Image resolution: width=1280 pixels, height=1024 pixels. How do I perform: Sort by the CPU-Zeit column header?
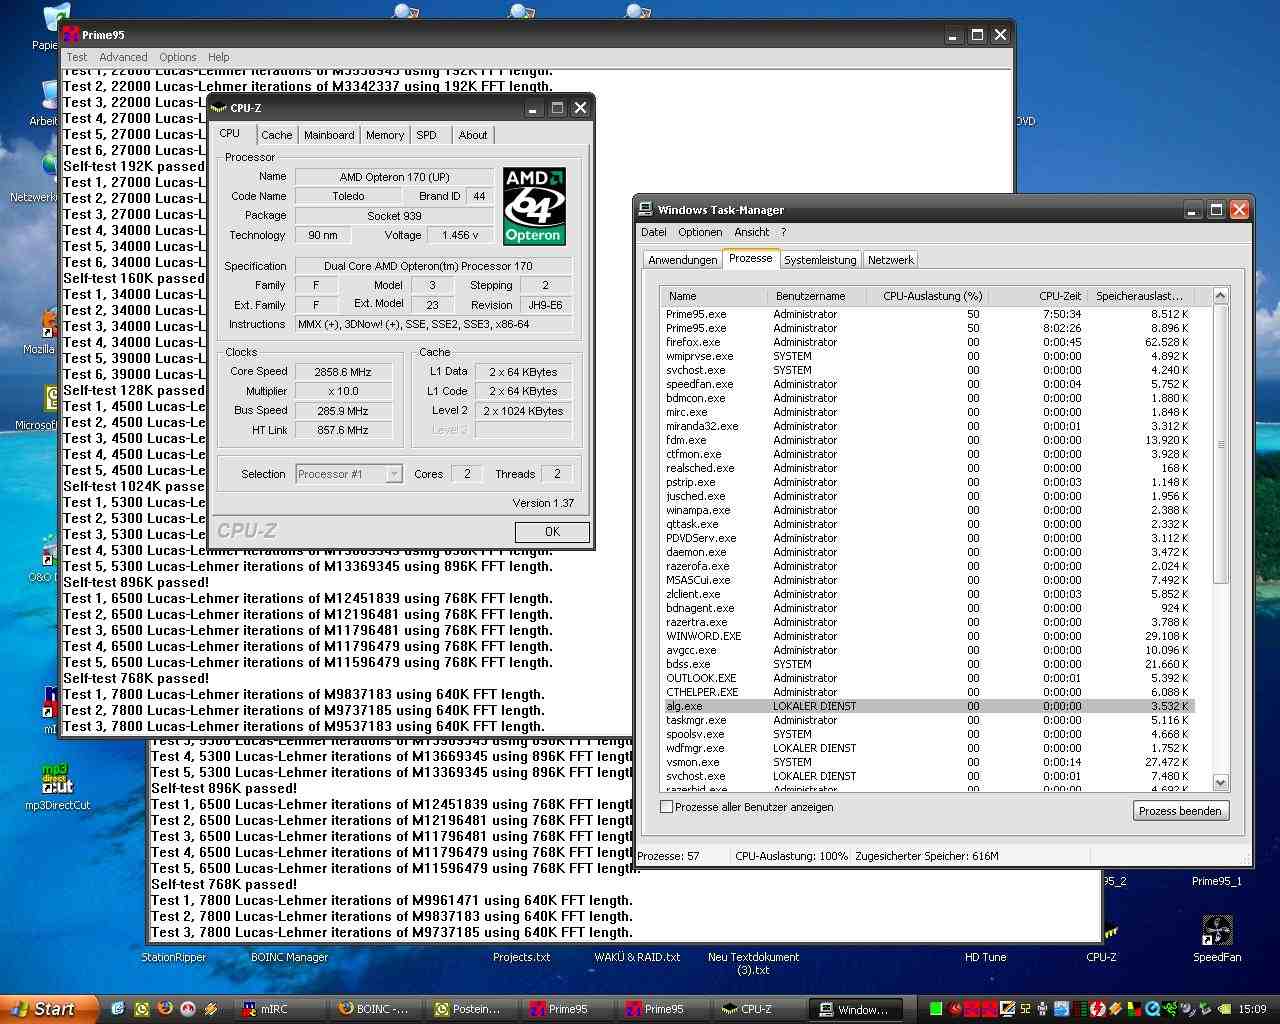pyautogui.click(x=1038, y=296)
